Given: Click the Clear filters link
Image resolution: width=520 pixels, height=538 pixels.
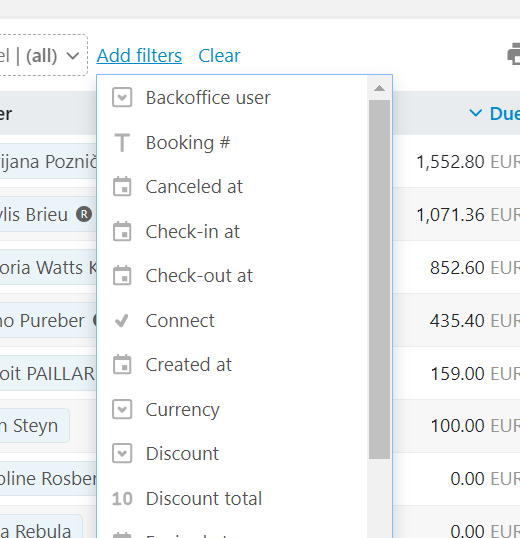Looking at the screenshot, I should click(220, 55).
